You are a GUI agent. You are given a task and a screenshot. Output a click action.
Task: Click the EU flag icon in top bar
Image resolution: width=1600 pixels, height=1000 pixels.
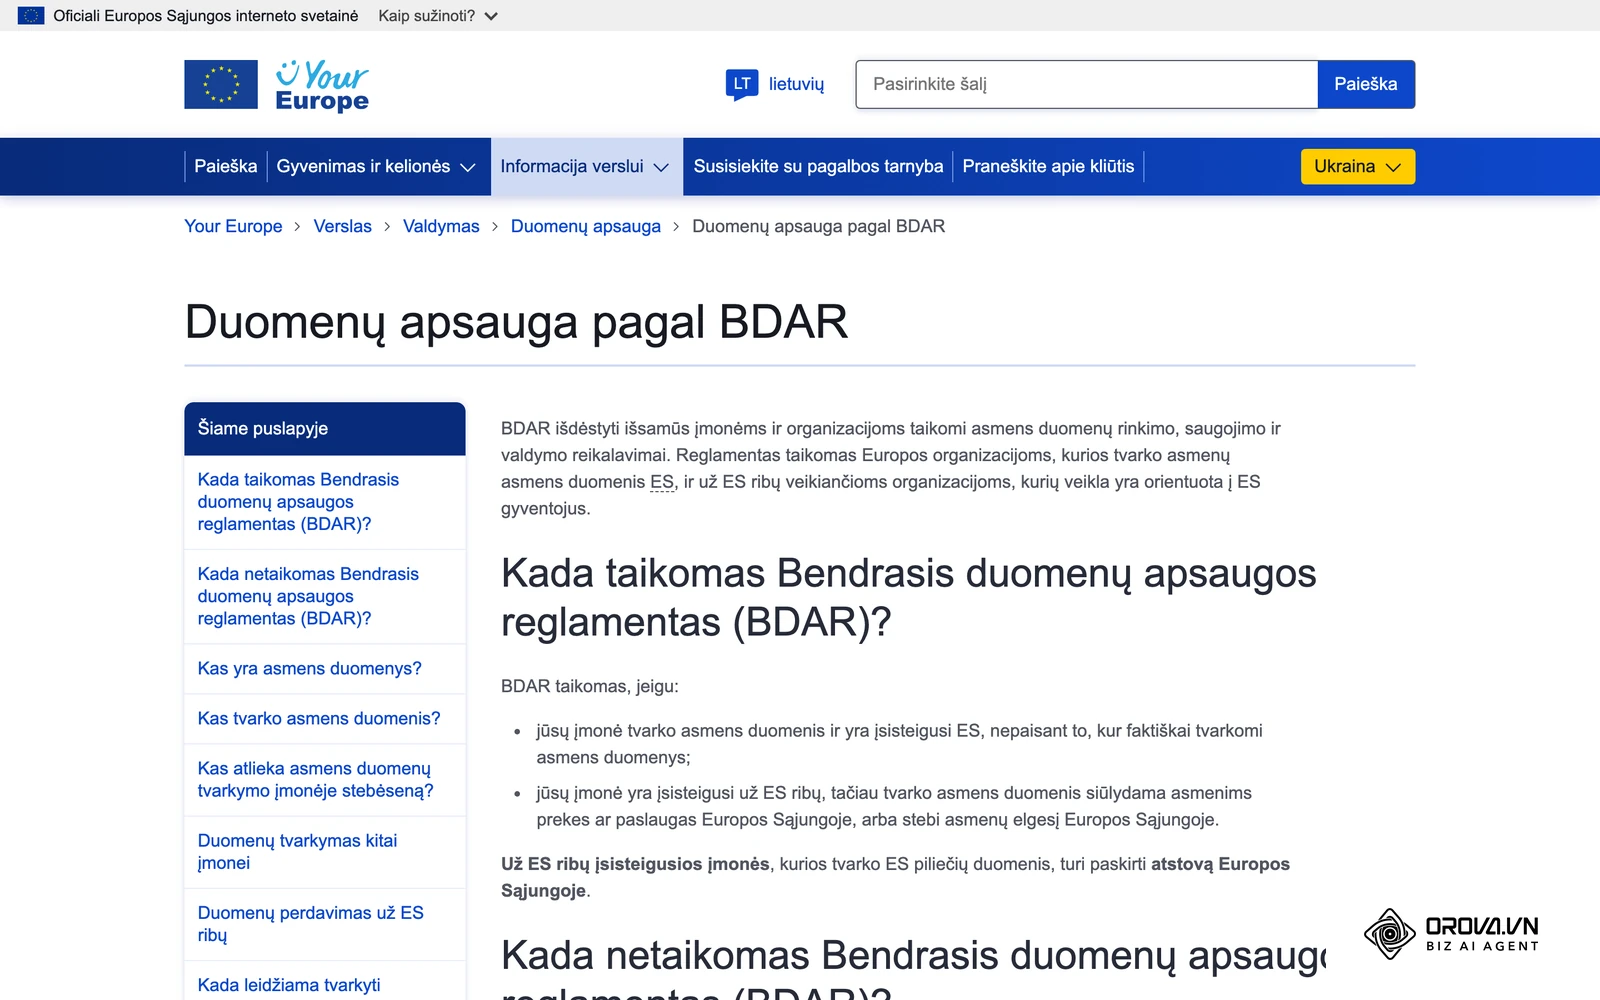31,16
